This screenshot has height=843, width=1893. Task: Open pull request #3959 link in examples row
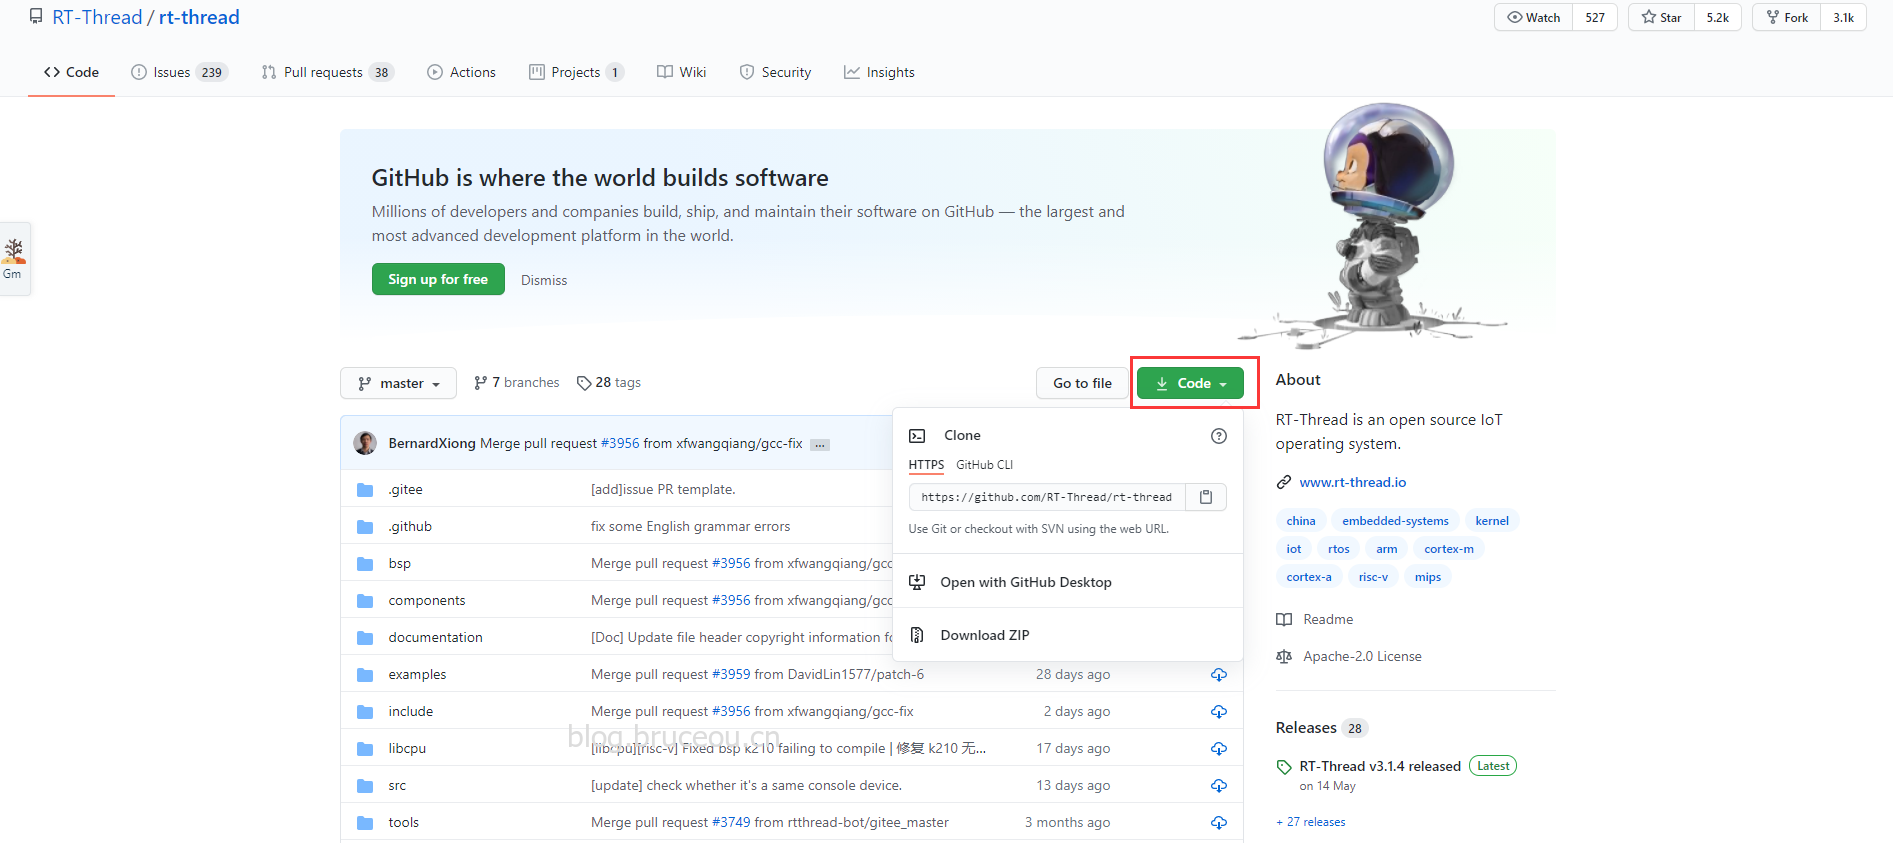[731, 675]
